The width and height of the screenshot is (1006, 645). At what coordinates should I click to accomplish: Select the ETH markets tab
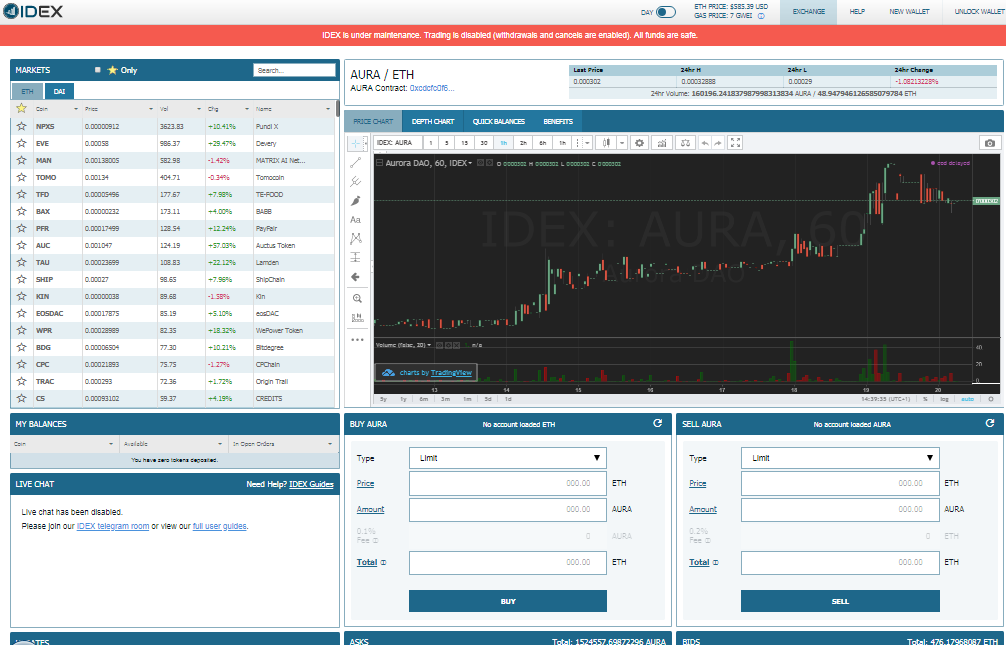point(28,91)
